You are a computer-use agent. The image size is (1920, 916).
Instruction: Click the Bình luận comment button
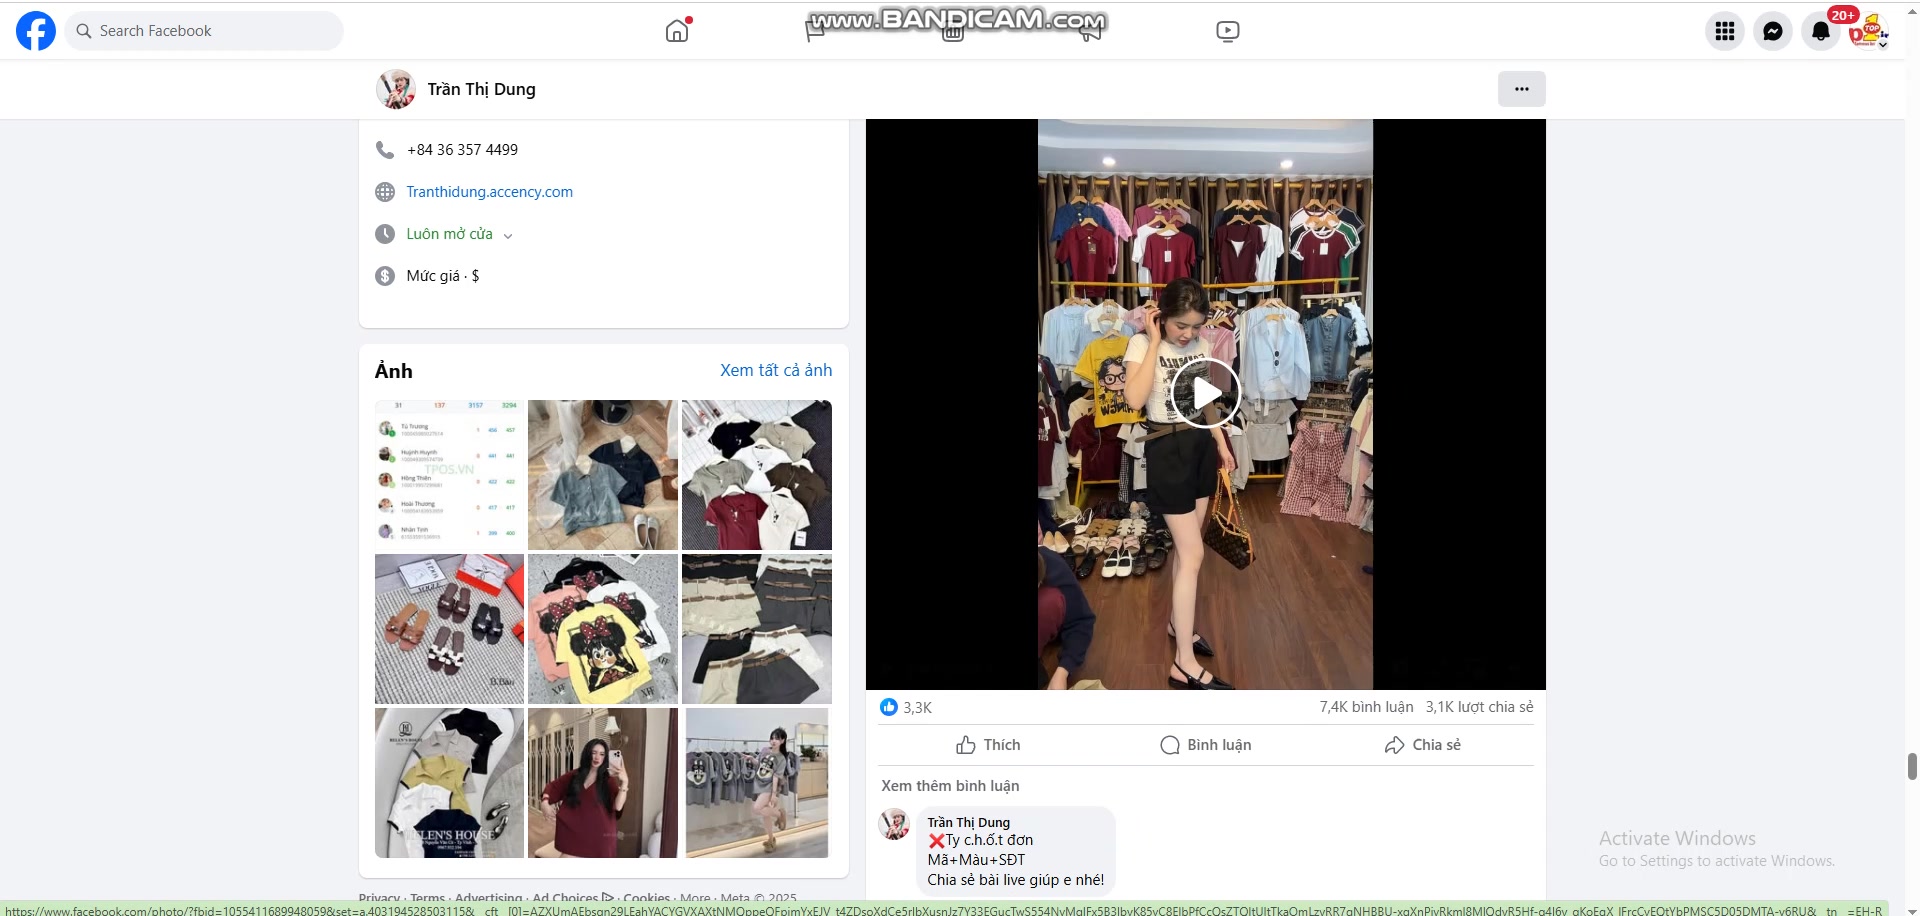1205,745
